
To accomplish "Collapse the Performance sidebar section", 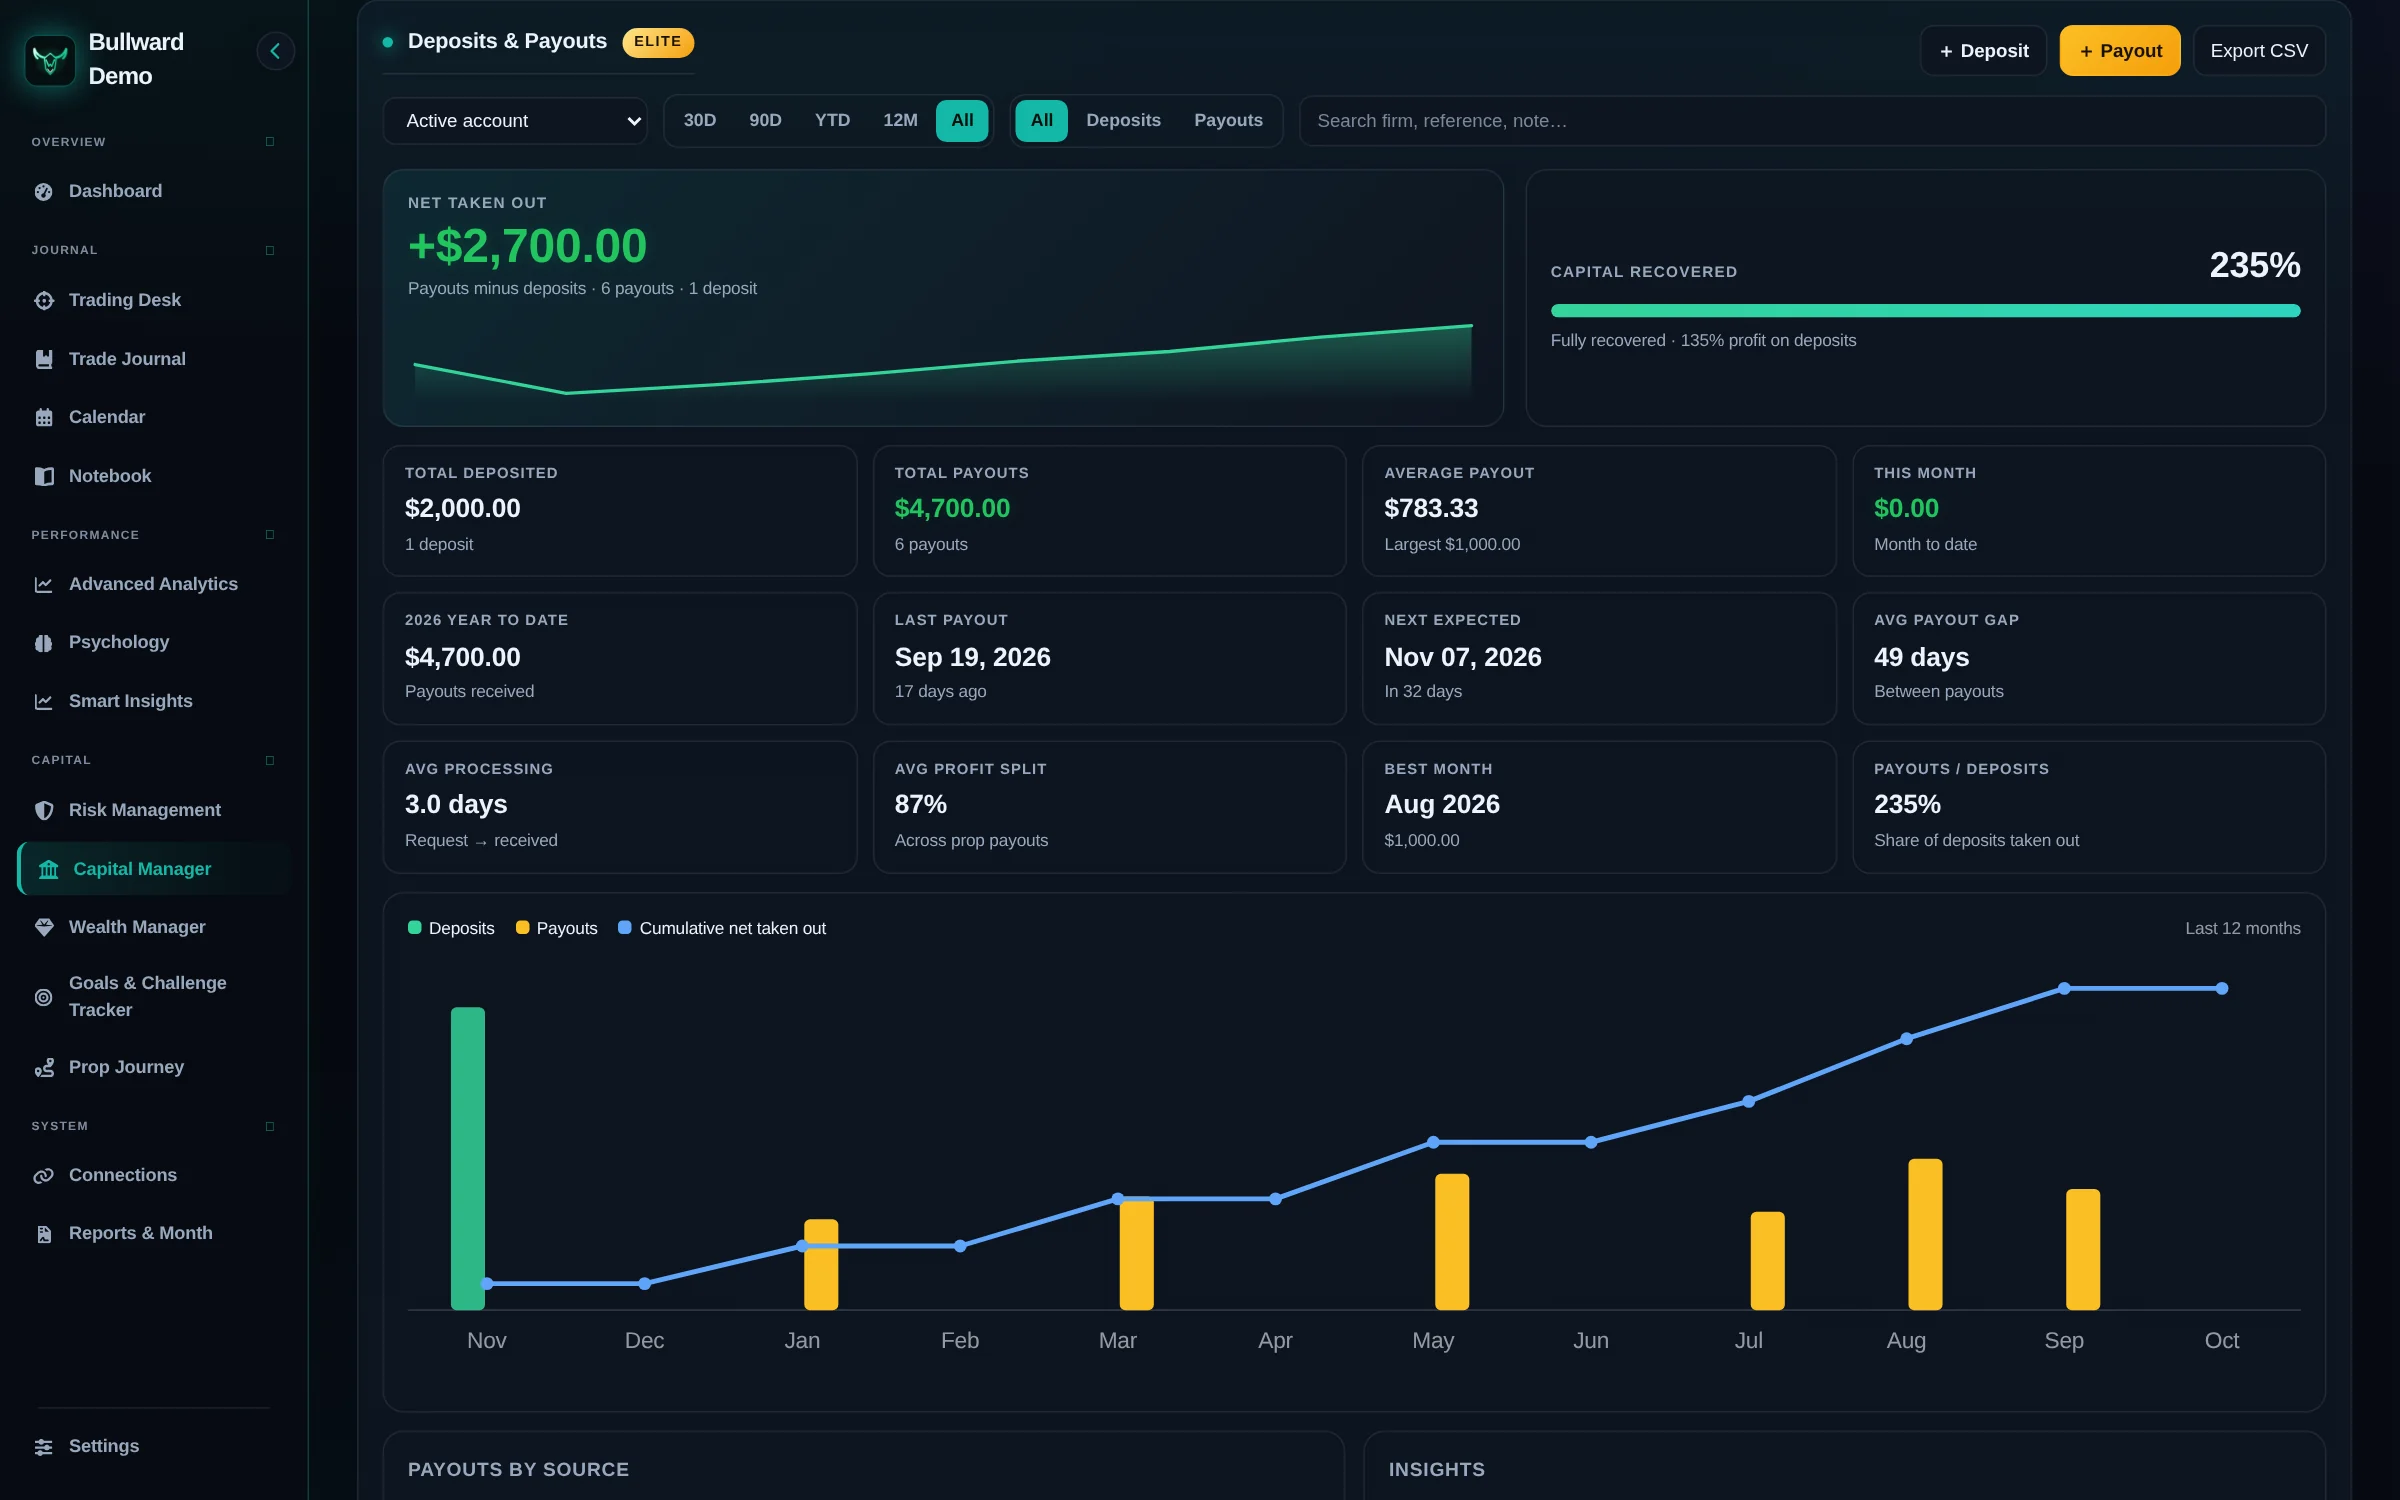I will [270, 535].
